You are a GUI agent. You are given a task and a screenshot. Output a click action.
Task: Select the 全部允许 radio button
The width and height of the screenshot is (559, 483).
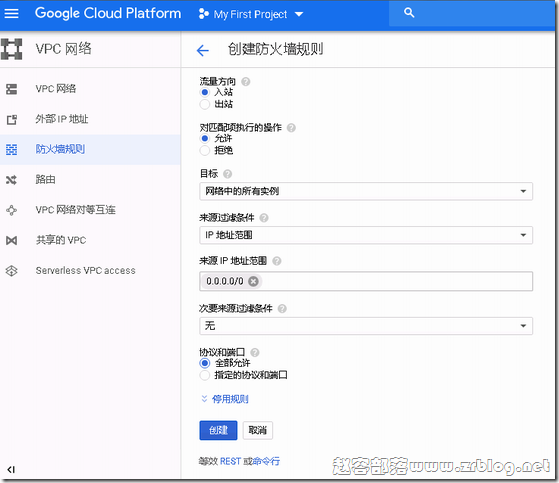(205, 363)
